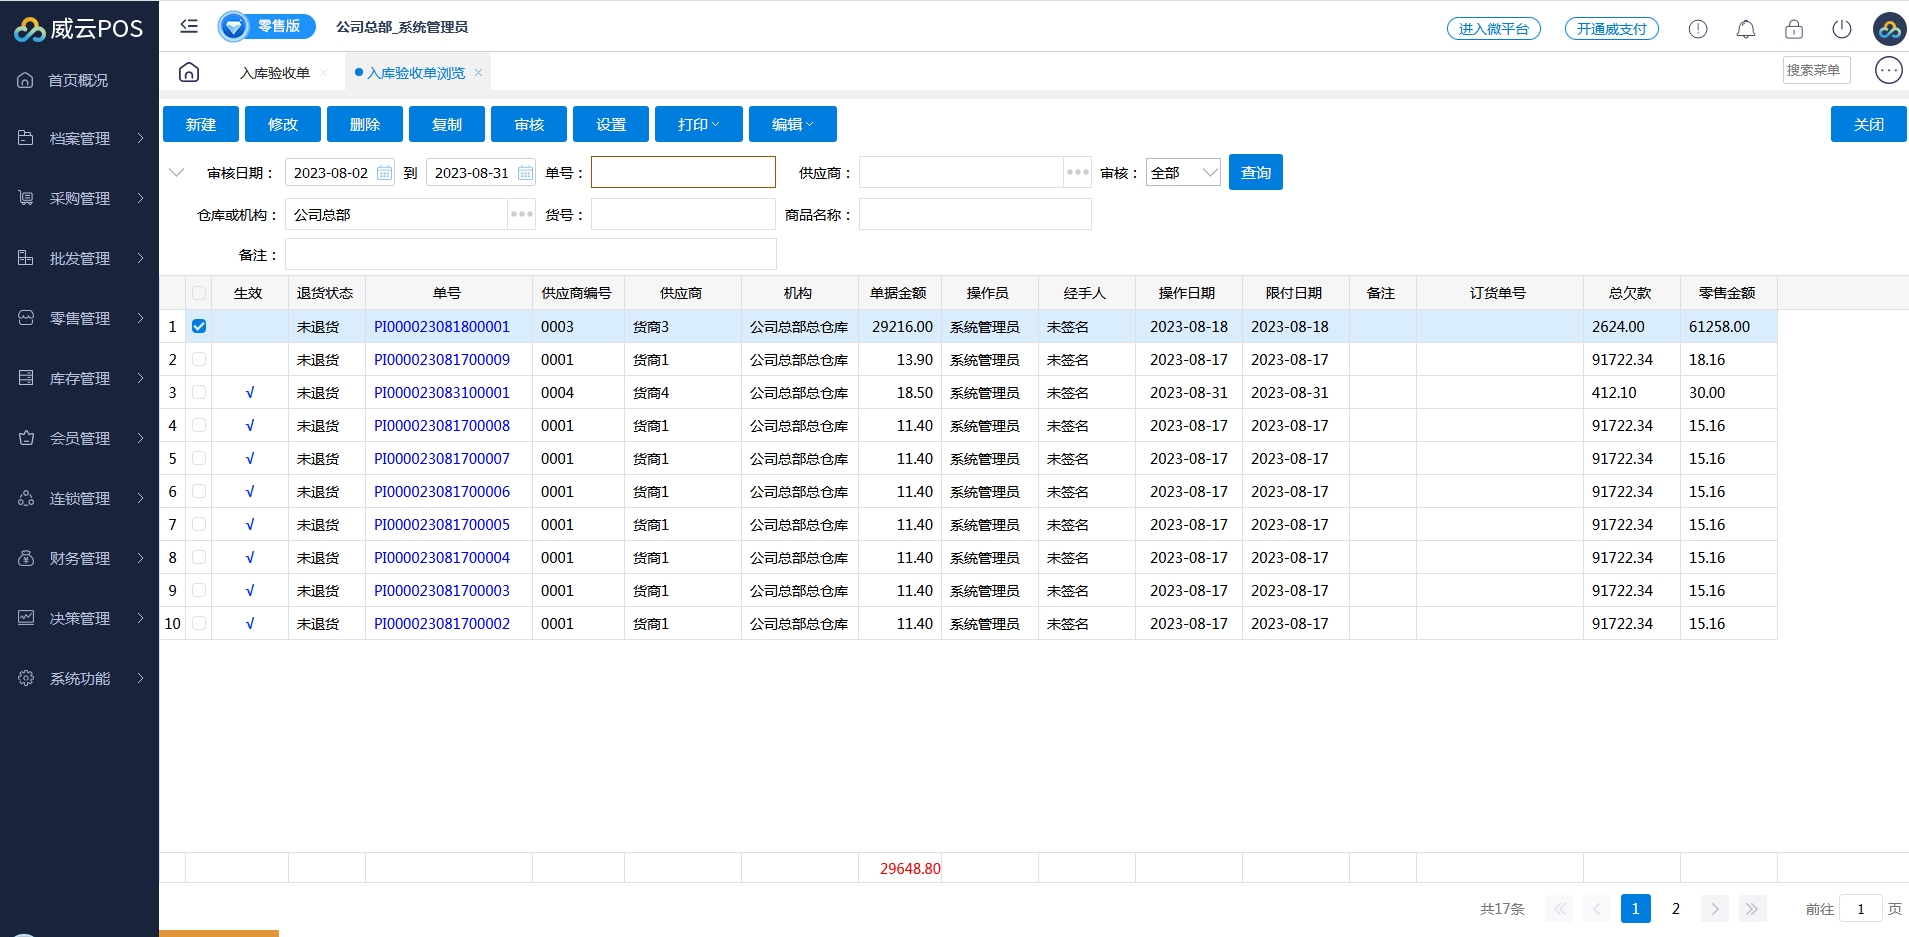Open 库存管理 in the sidebar

(80, 378)
